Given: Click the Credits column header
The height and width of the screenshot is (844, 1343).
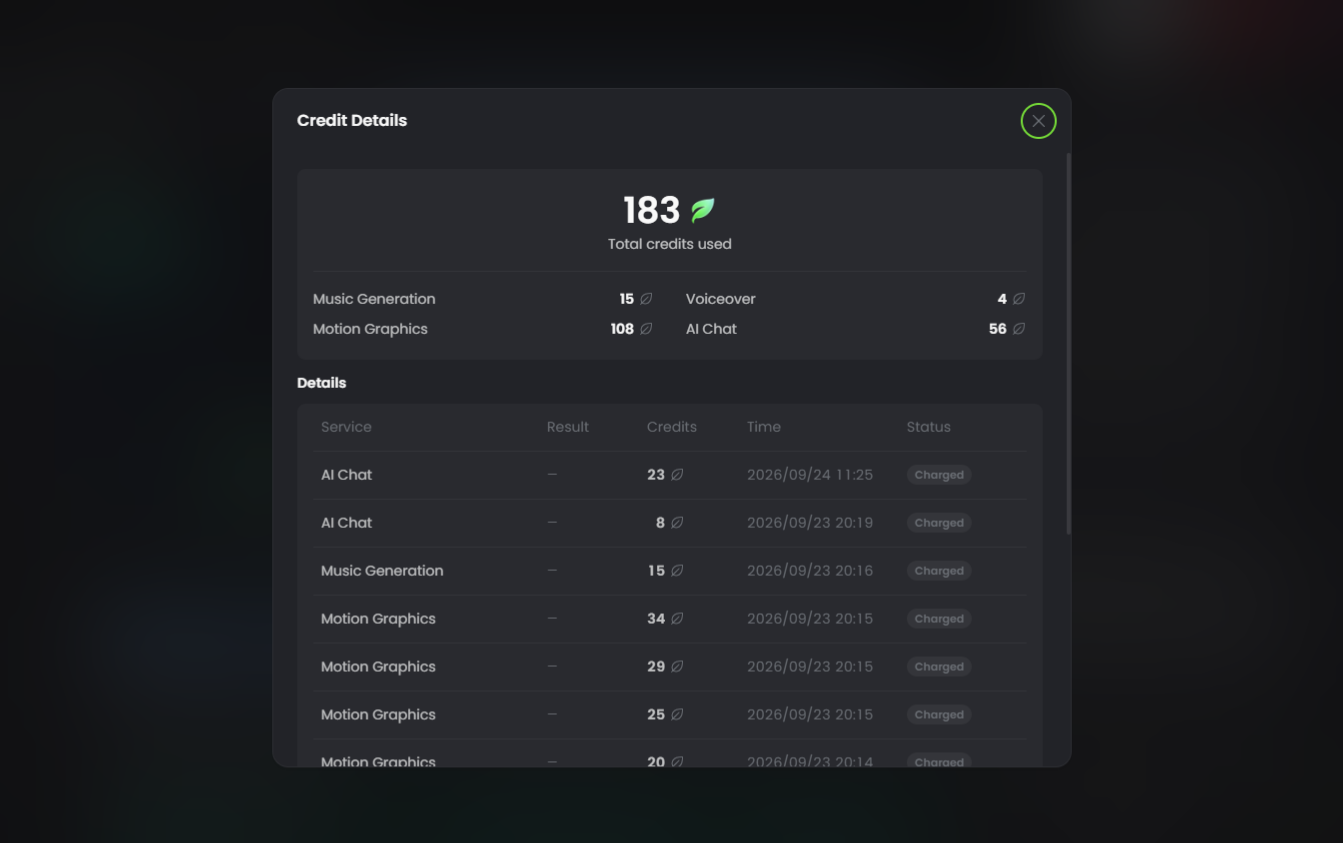Looking at the screenshot, I should tap(672, 427).
